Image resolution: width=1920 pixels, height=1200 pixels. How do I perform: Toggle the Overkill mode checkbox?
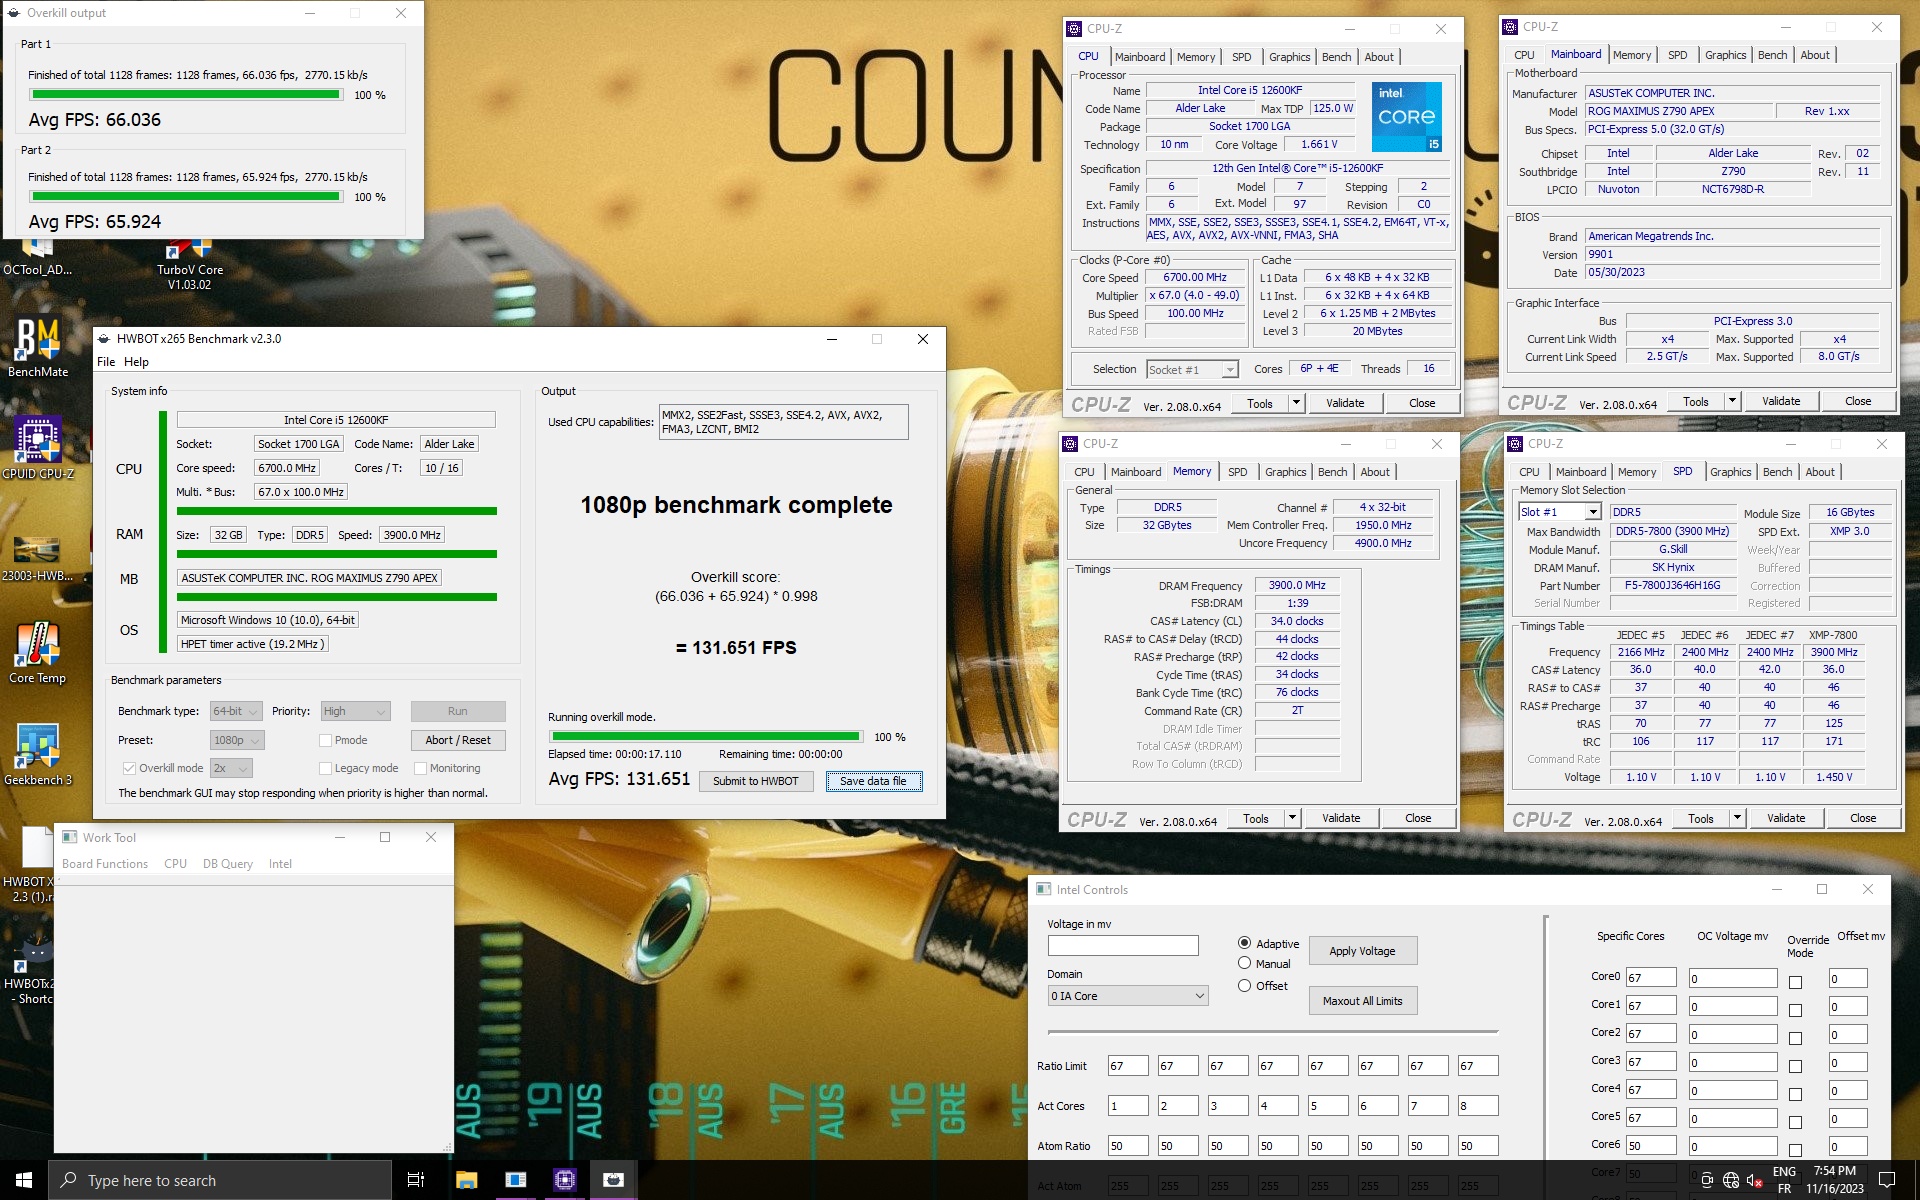[x=129, y=768]
